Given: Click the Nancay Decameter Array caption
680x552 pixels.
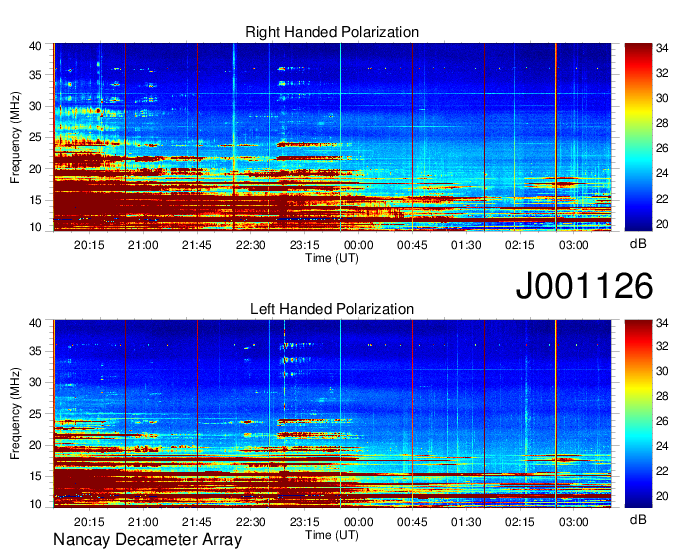Looking at the screenshot, I should pos(147,539).
